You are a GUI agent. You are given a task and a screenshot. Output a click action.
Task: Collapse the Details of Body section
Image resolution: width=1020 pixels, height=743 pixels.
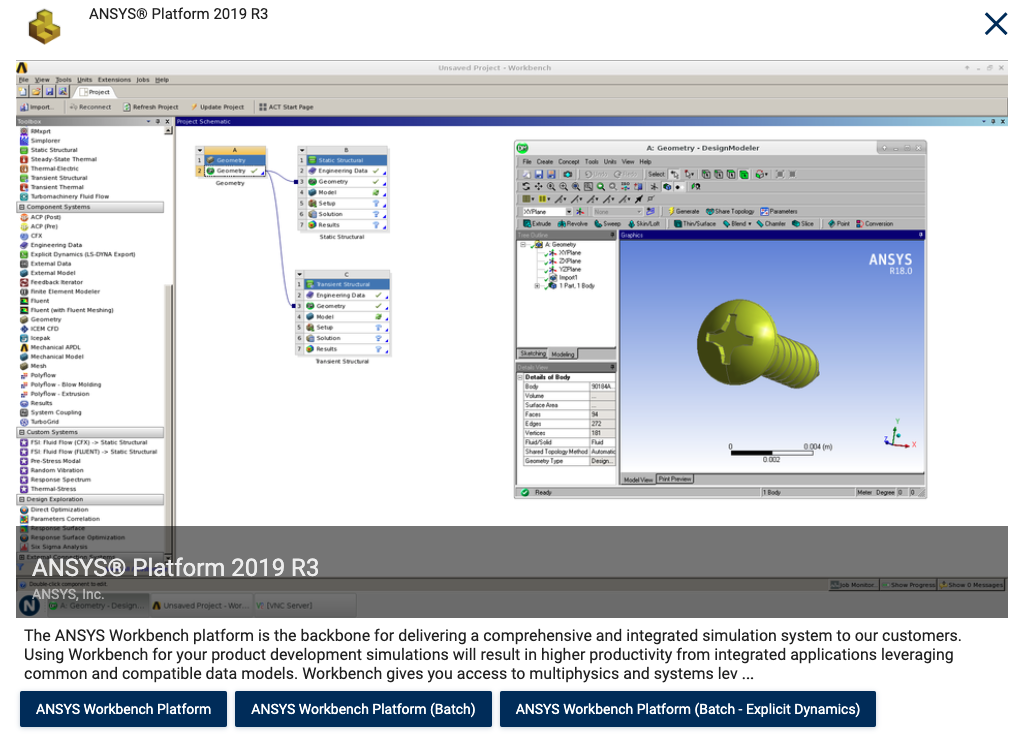pyautogui.click(x=520, y=377)
